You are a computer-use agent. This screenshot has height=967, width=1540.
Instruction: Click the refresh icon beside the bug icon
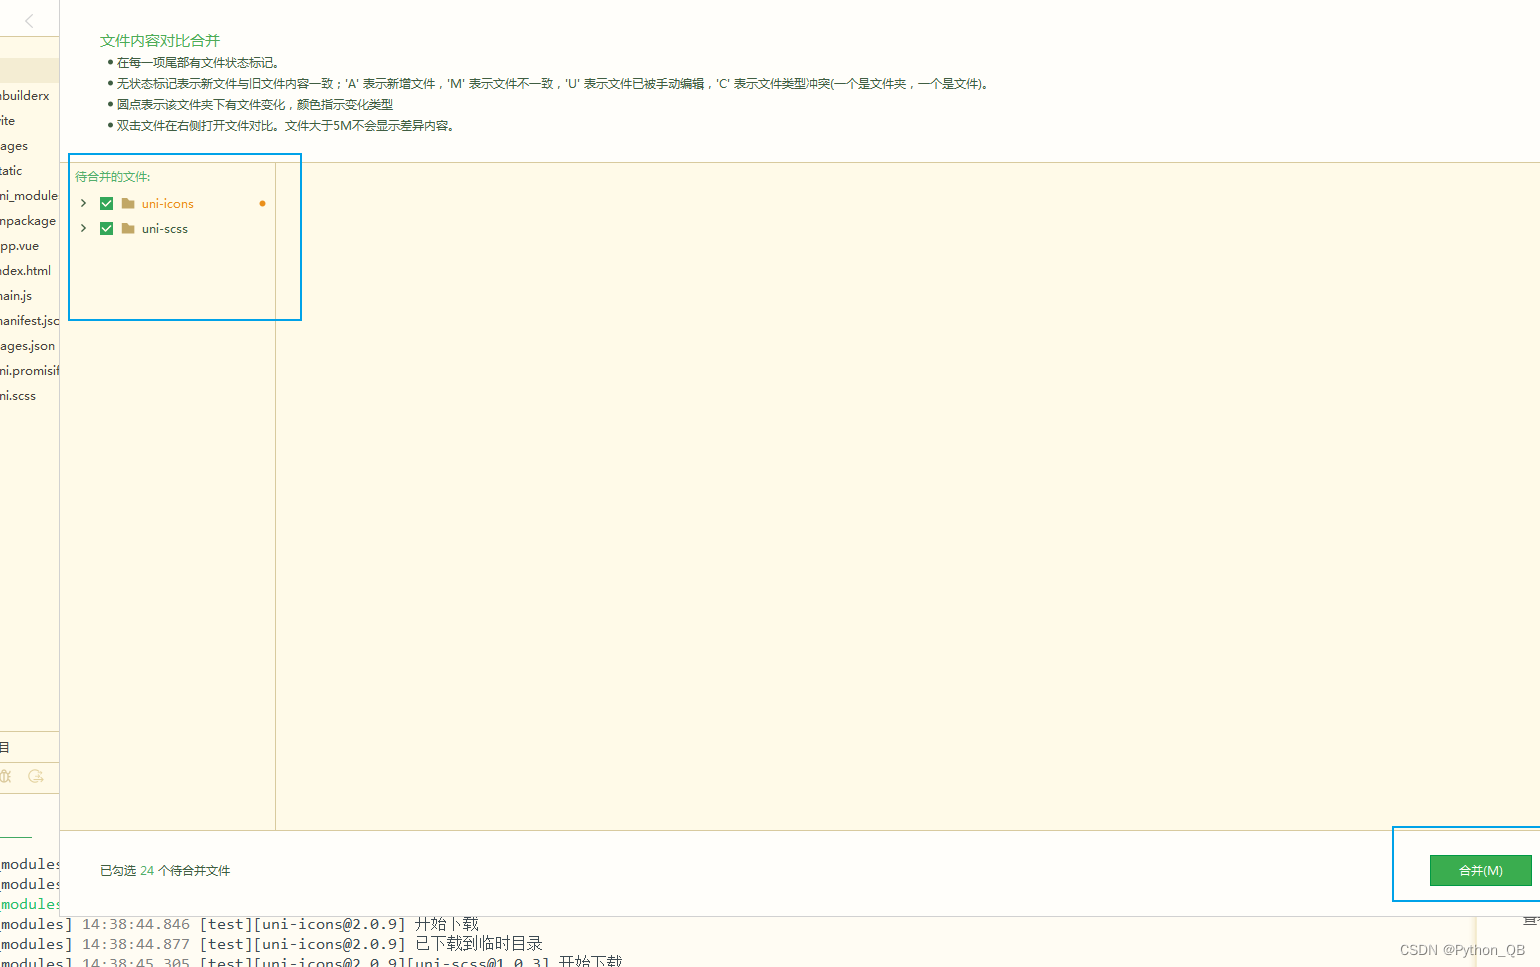[36, 776]
